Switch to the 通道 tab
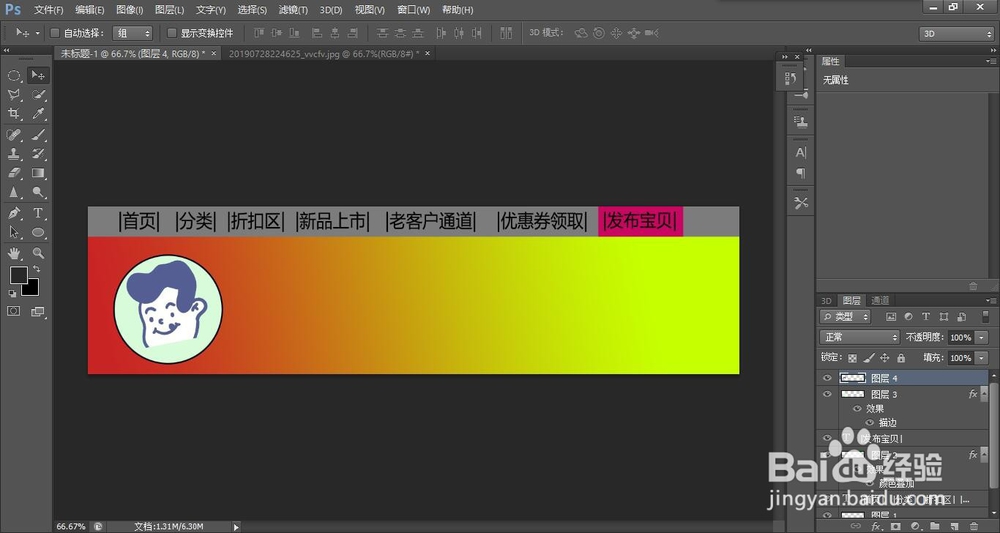Image resolution: width=1000 pixels, height=533 pixels. [x=879, y=300]
